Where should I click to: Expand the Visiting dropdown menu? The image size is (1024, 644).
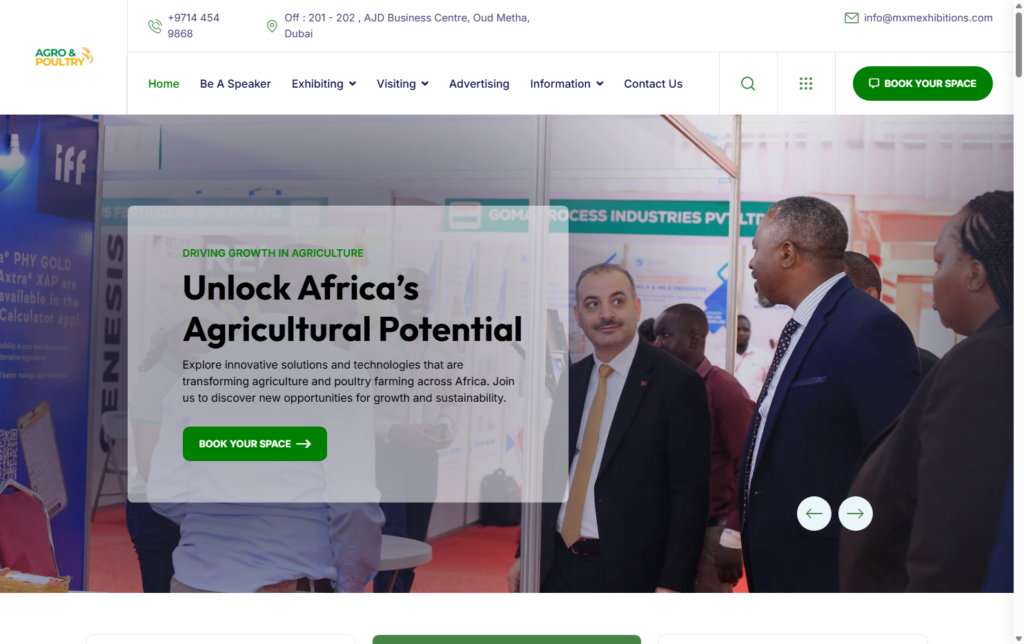tap(402, 84)
